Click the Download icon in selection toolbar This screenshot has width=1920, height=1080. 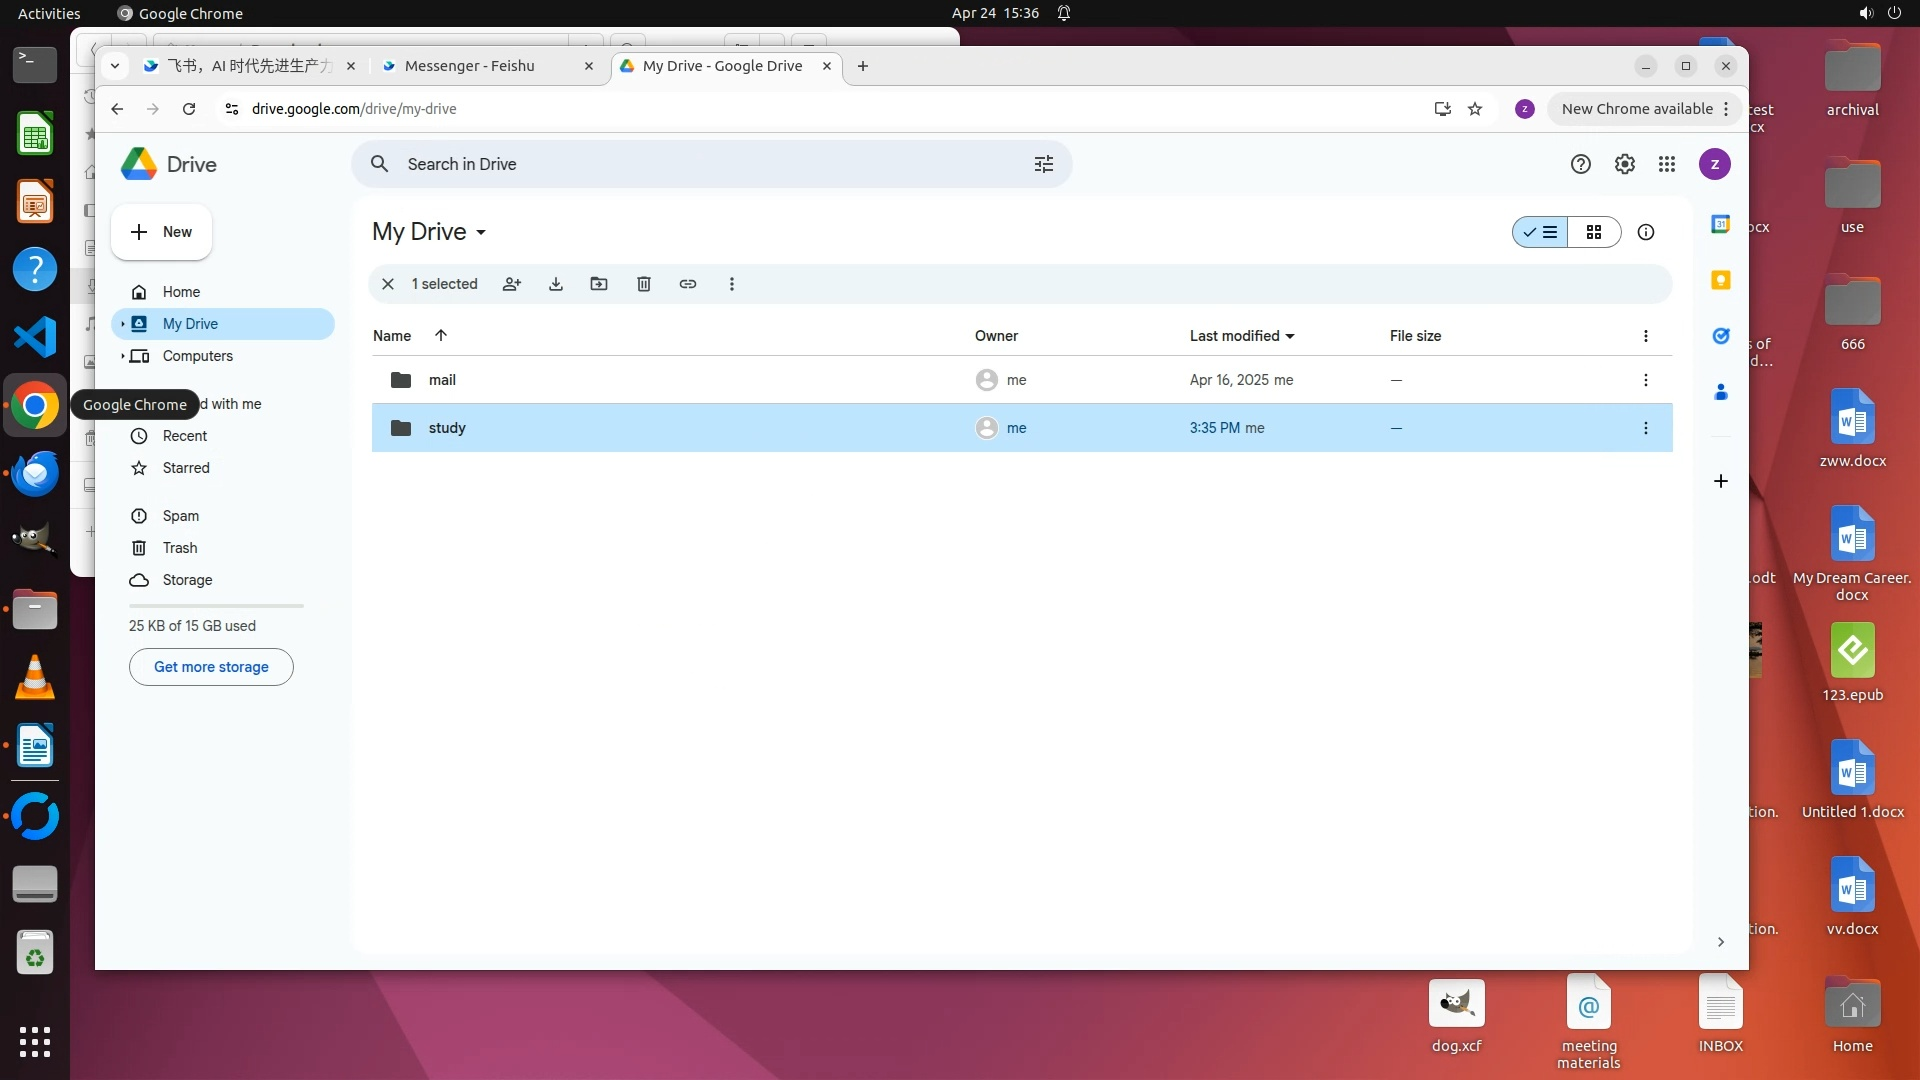tap(556, 284)
